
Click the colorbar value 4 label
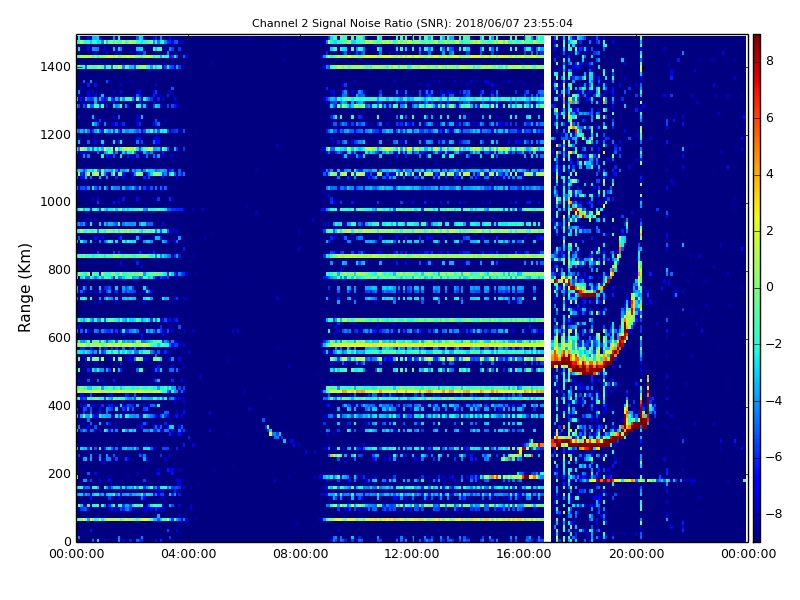[x=770, y=174]
